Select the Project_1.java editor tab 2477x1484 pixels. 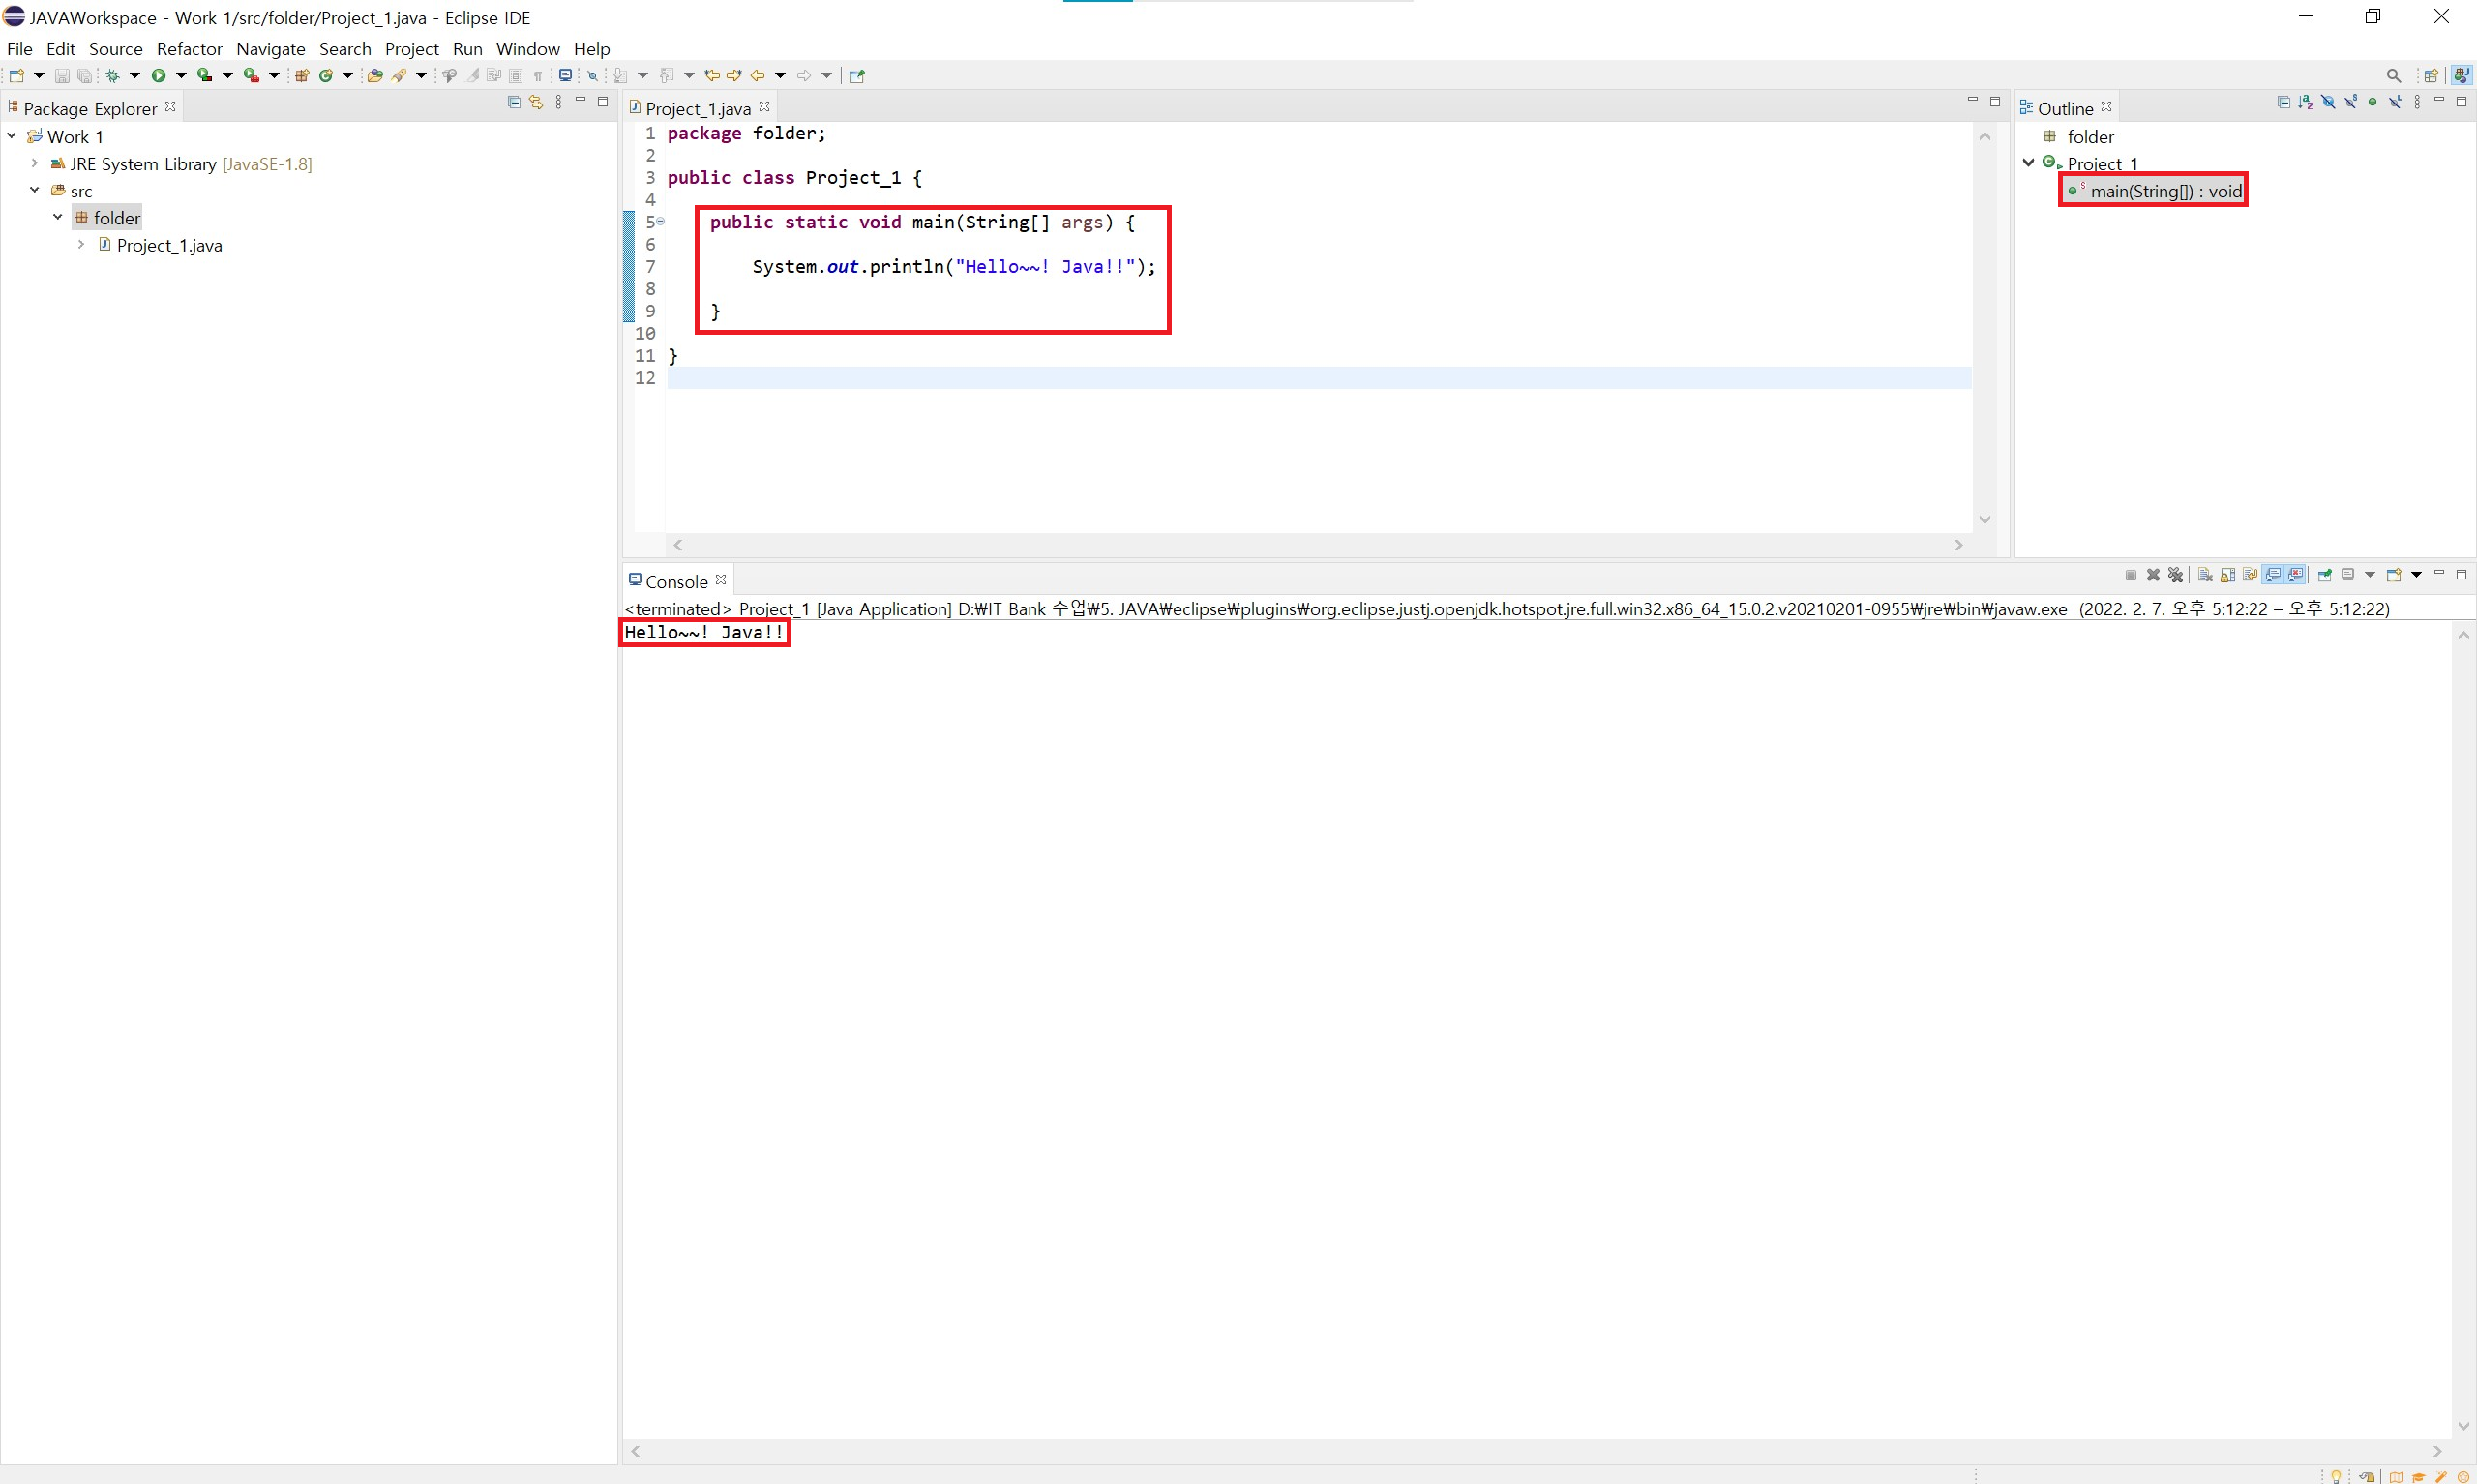[697, 108]
